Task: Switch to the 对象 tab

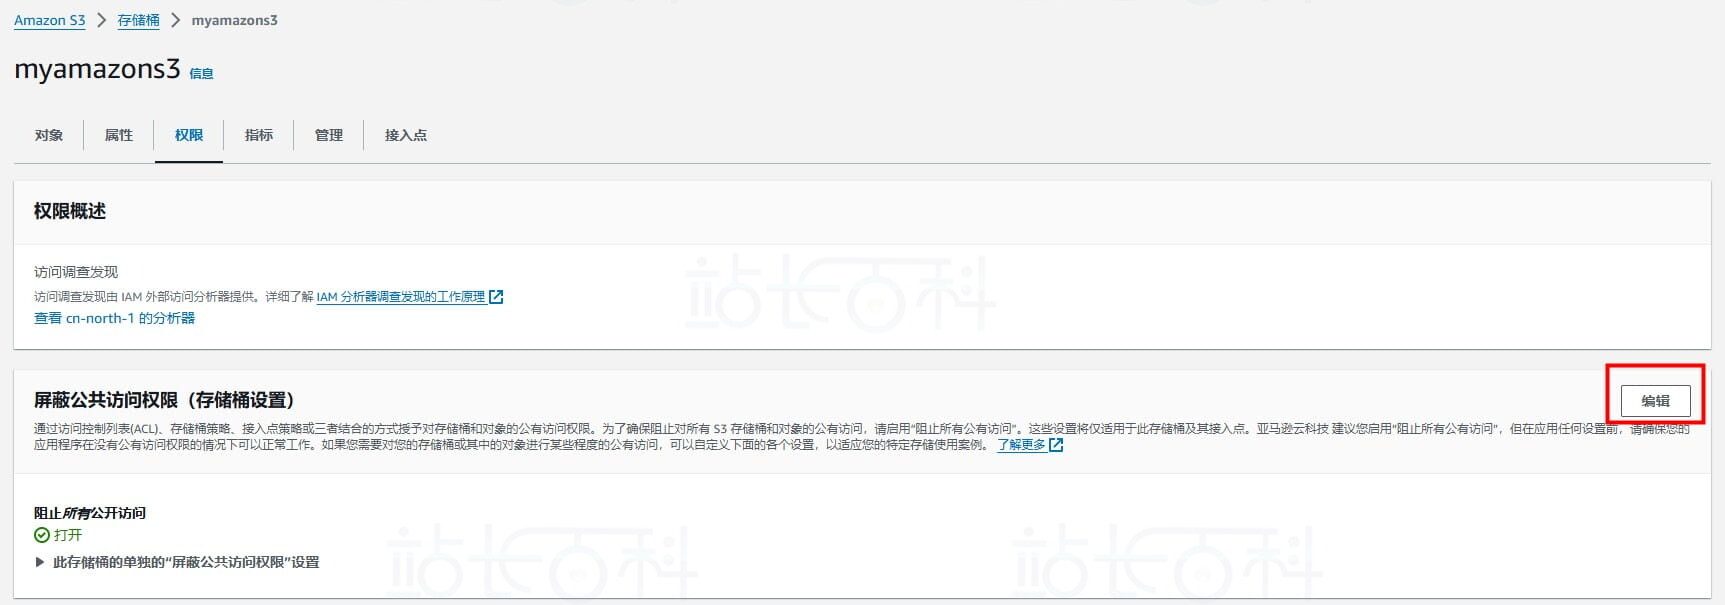Action: click(49, 135)
